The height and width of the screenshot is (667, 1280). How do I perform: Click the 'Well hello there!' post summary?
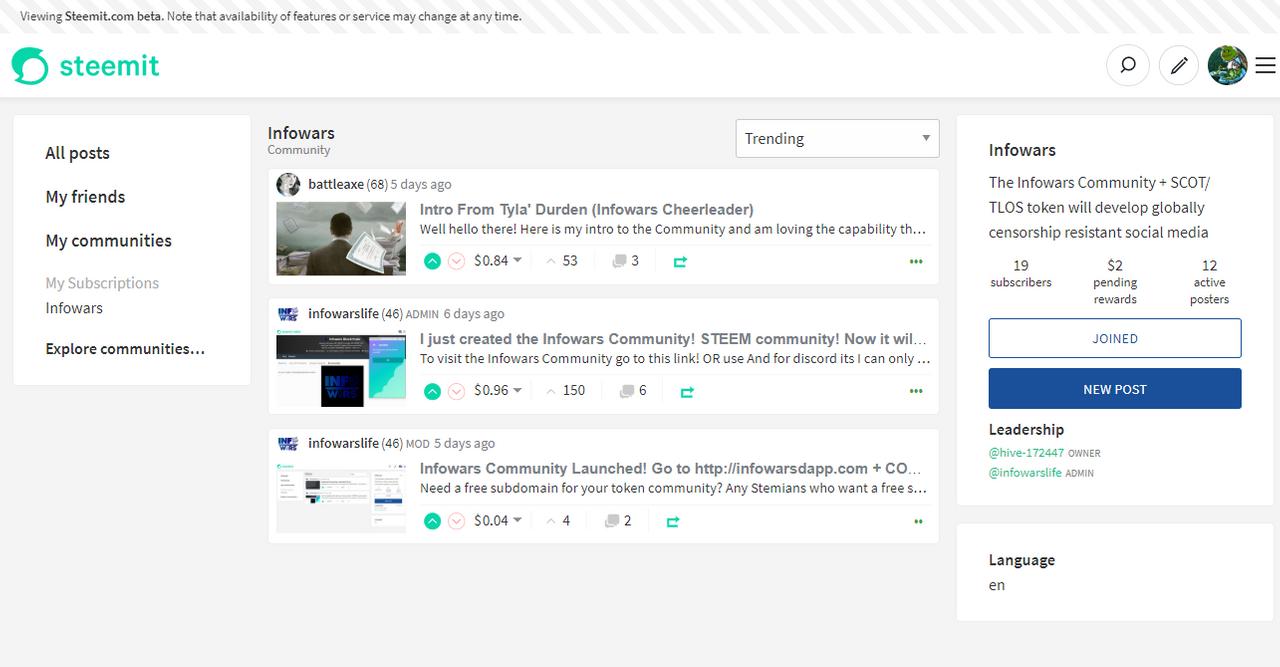coord(673,229)
